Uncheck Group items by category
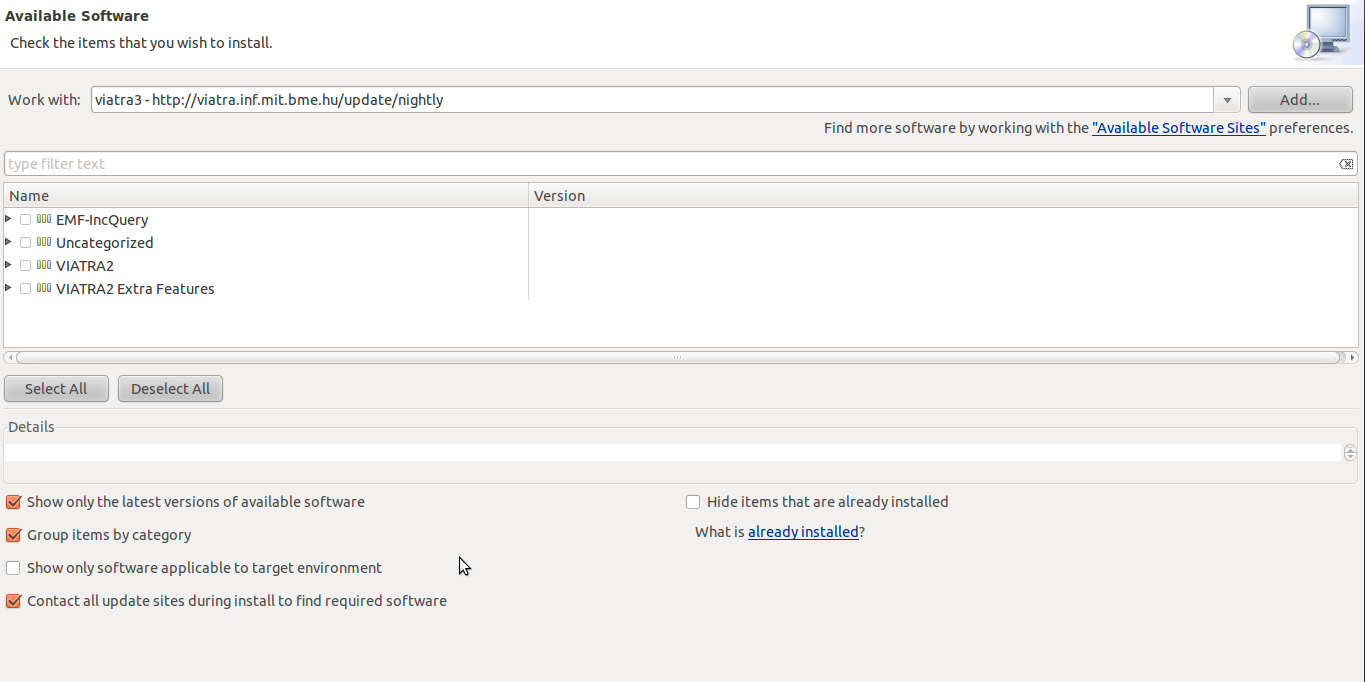The width and height of the screenshot is (1365, 682). [13, 535]
